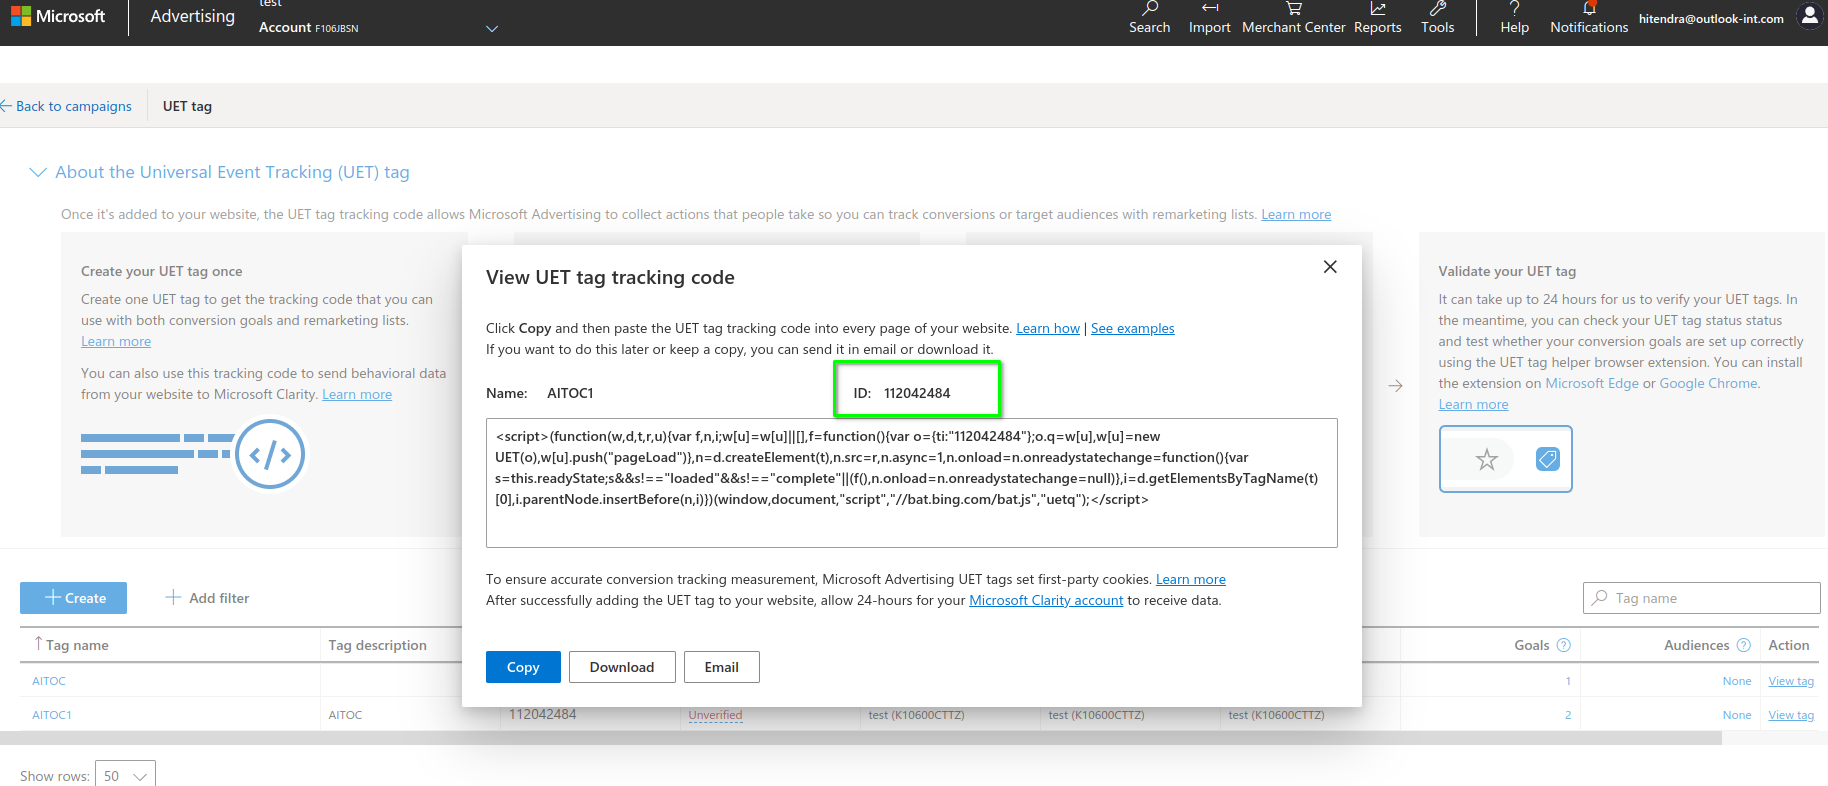This screenshot has height=786, width=1828.
Task: Open goals count 1 for AITOC
Action: coord(1568,681)
